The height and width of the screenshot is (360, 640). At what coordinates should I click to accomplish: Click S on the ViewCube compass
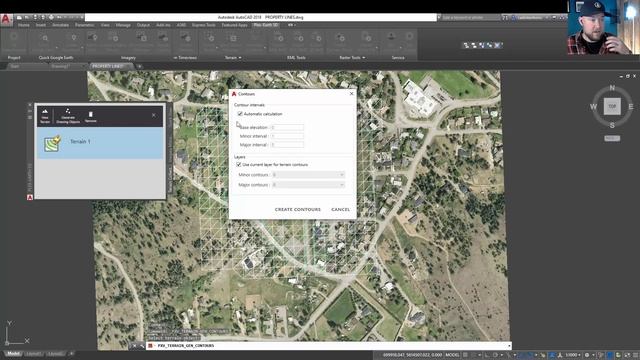click(612, 125)
